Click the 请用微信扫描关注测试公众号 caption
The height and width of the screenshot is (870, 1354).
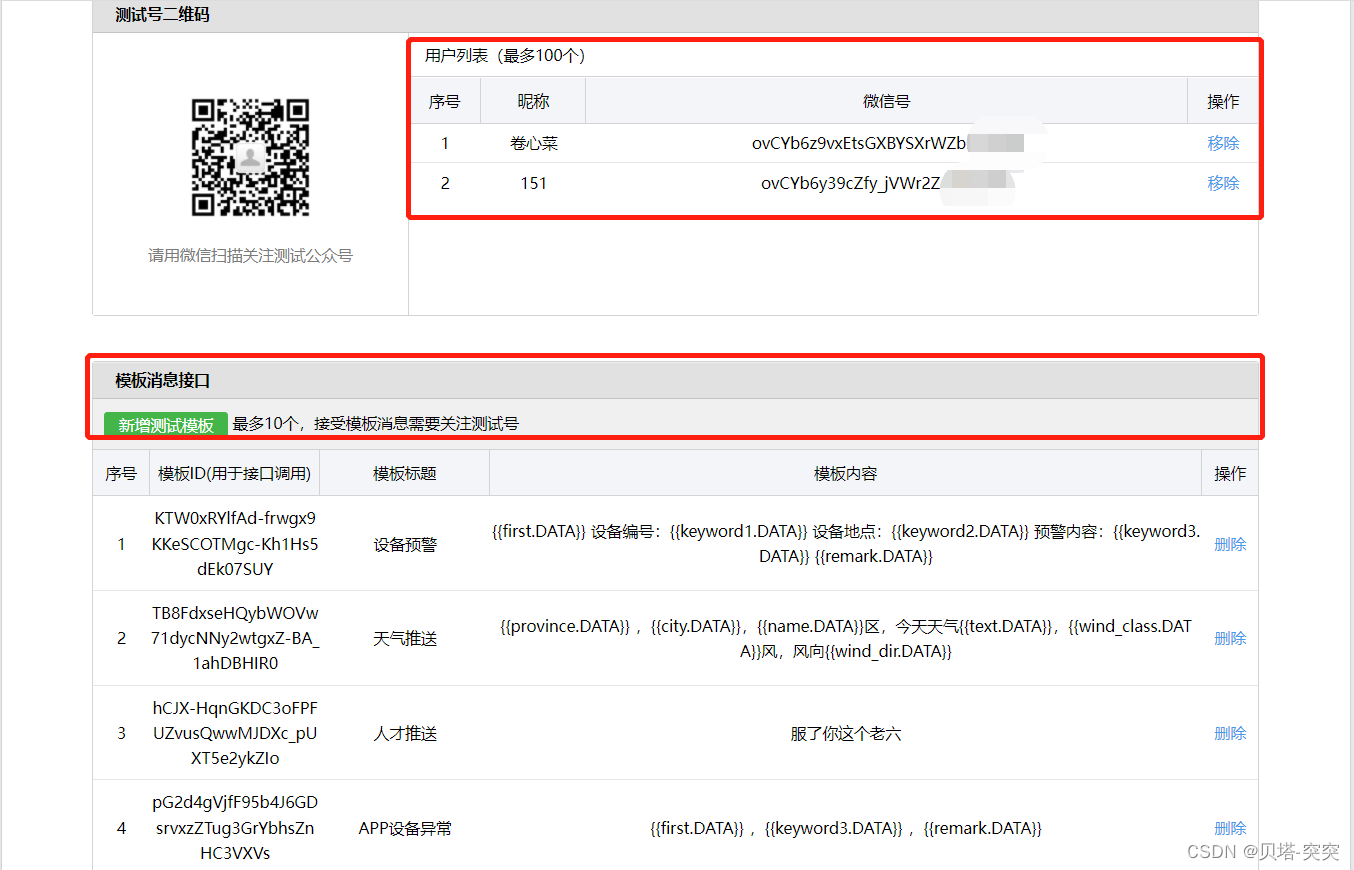(250, 255)
